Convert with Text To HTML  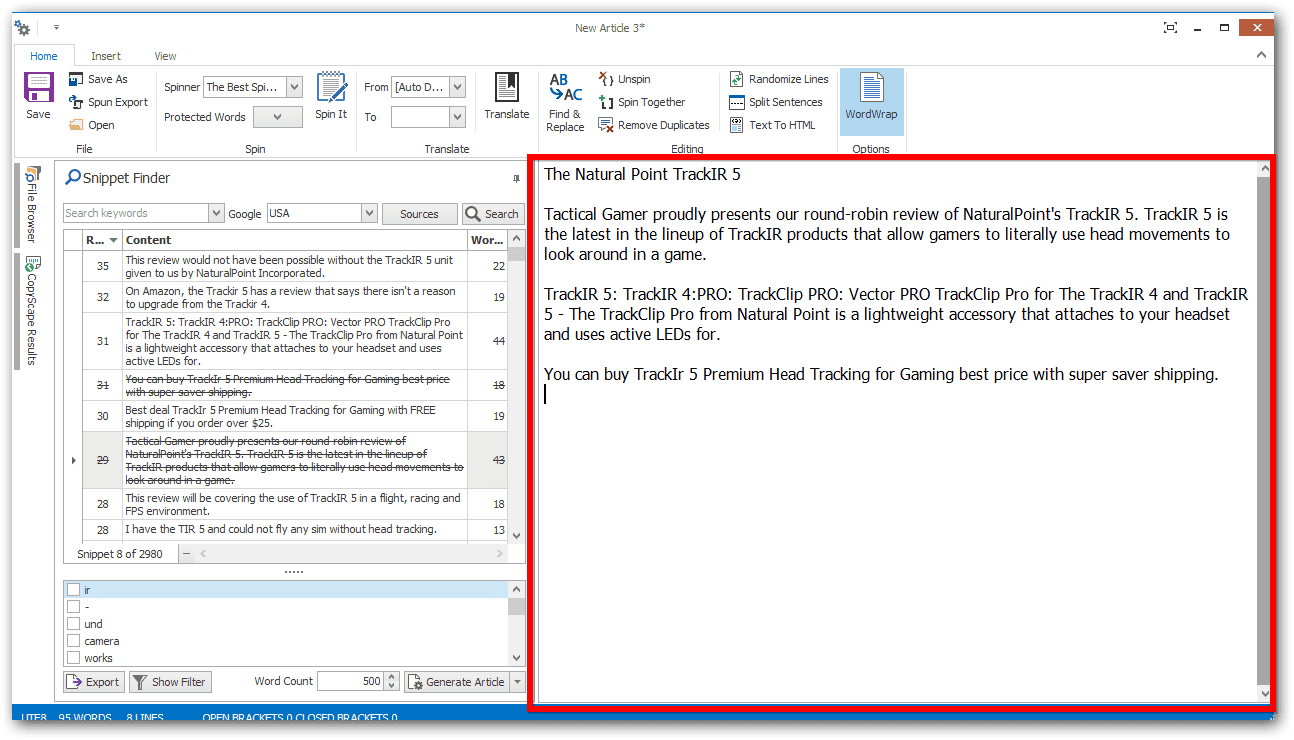tap(772, 125)
